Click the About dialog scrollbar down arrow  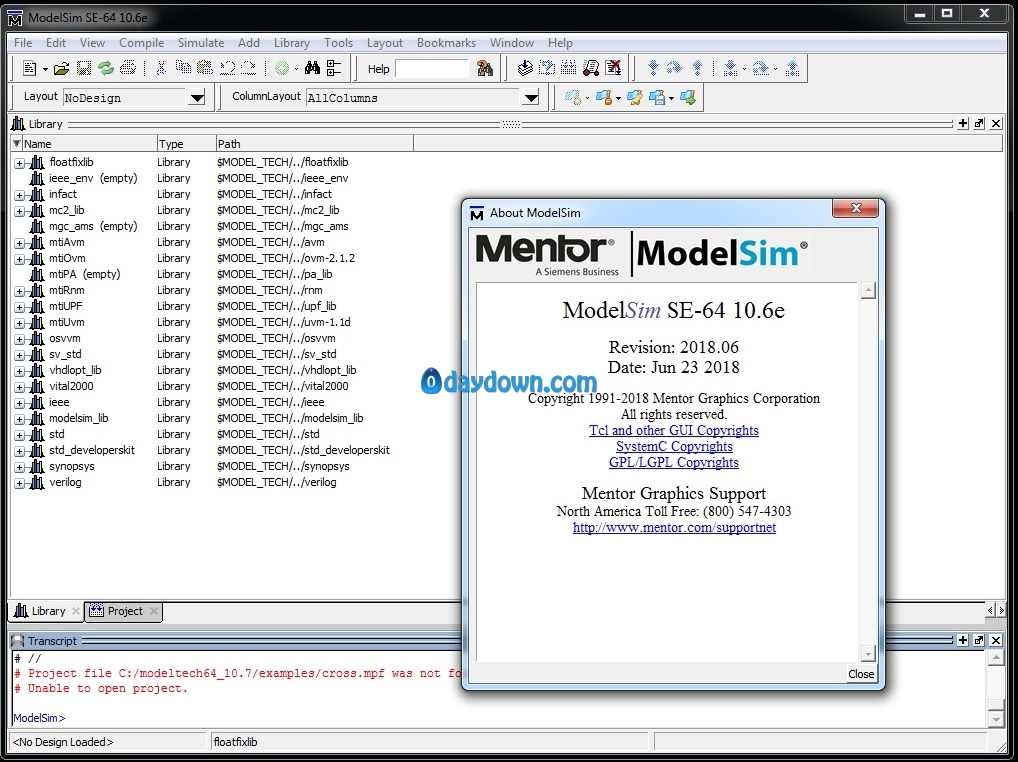coord(868,653)
